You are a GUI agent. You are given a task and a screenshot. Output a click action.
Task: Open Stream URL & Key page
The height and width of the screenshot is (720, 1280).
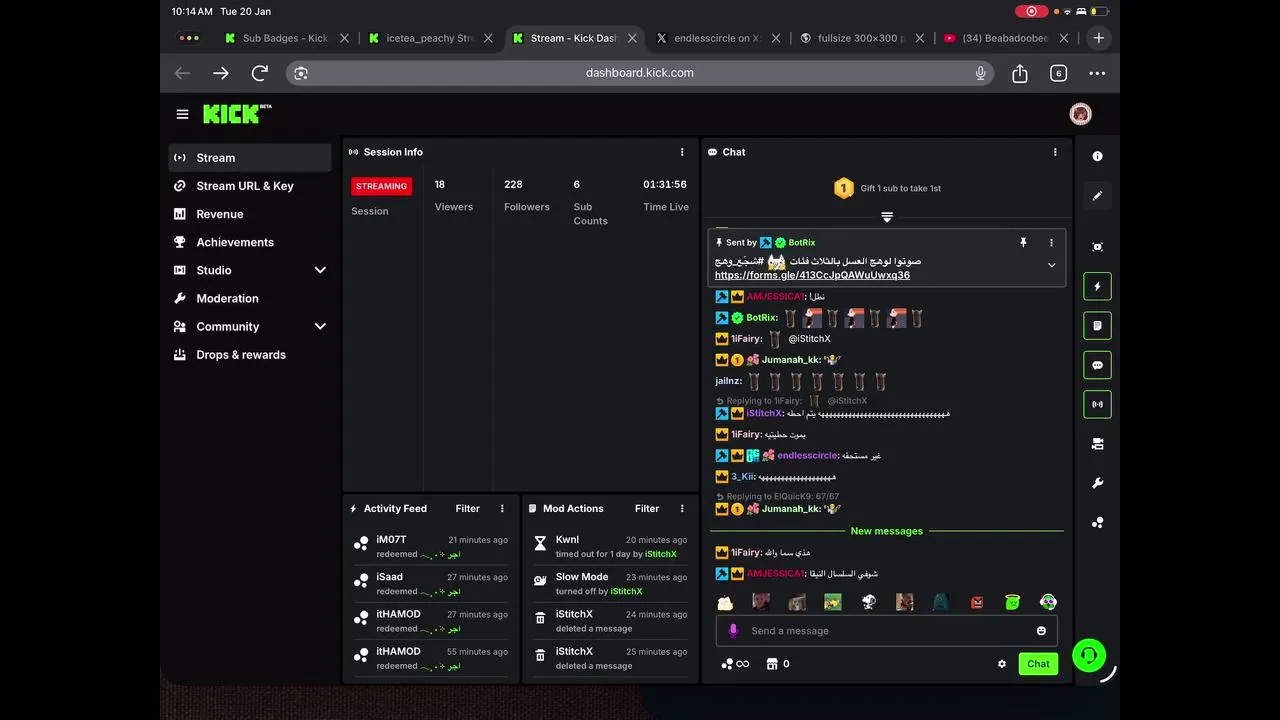coord(250,186)
